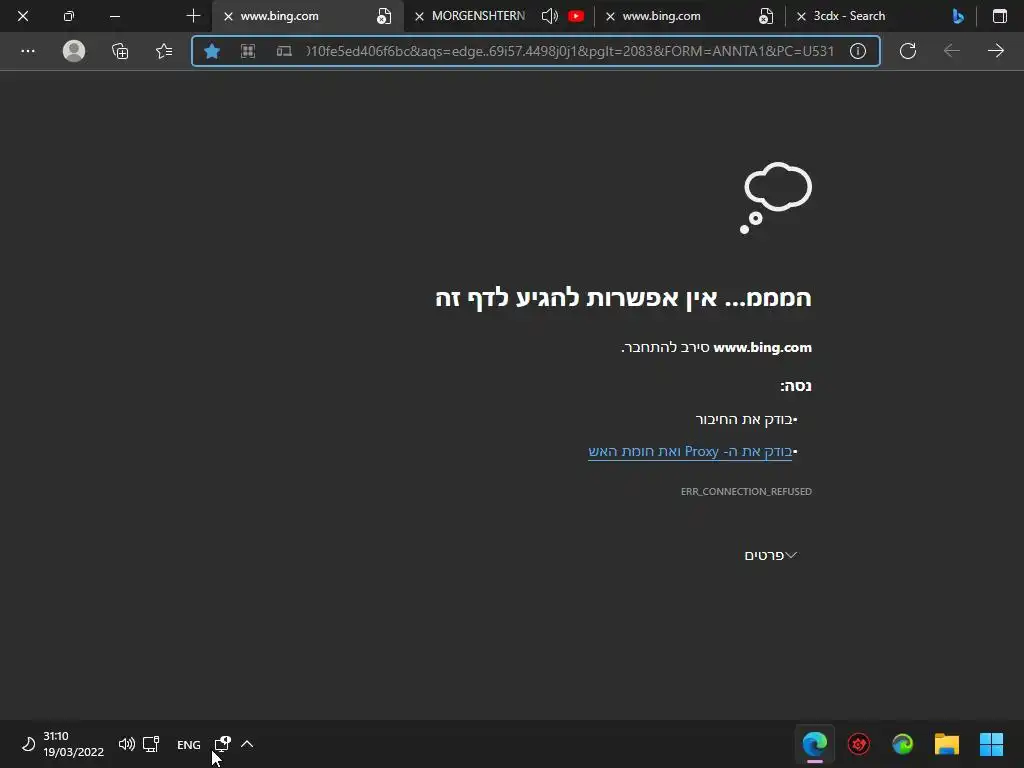Click the QR/apps grid icon in address bar
Image resolution: width=1024 pixels, height=768 pixels.
(x=248, y=51)
